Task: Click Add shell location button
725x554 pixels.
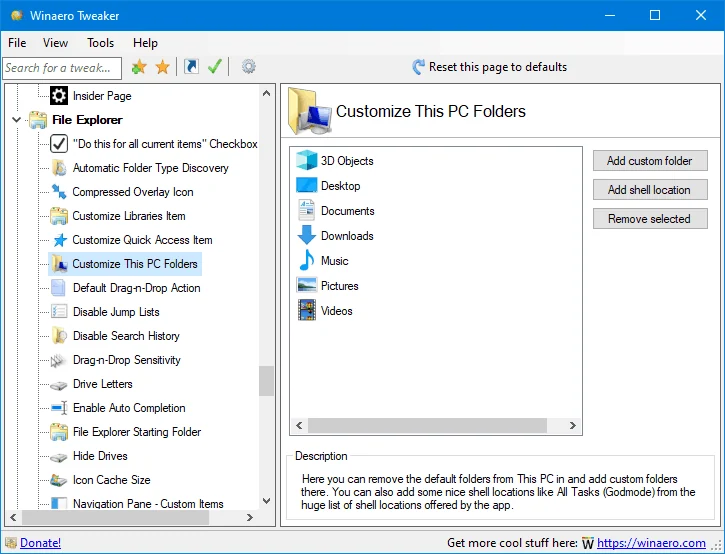Action: click(x=650, y=190)
